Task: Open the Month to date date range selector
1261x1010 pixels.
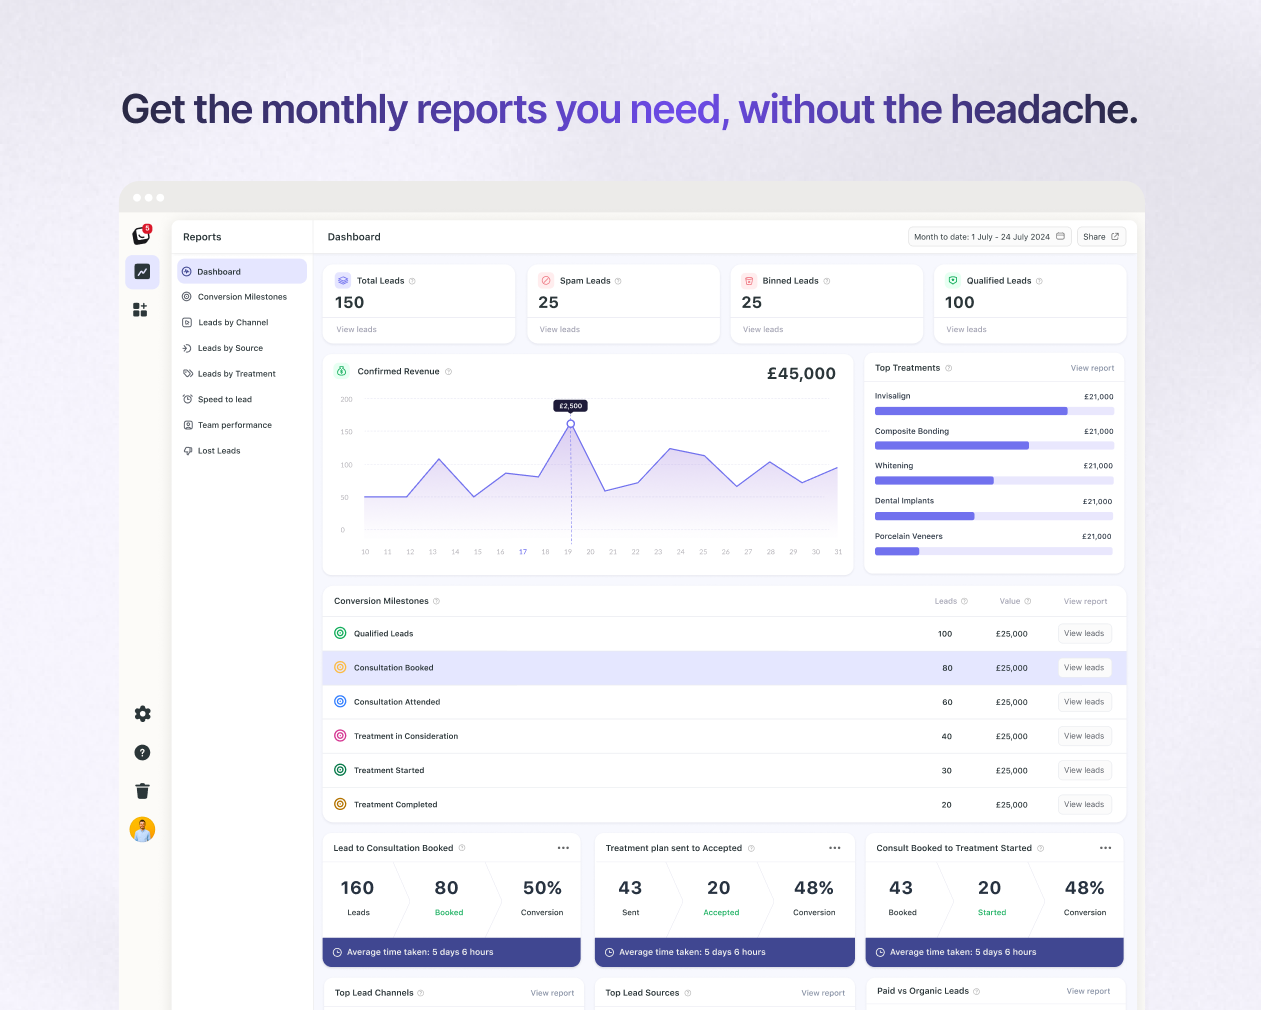Action: [x=985, y=236]
